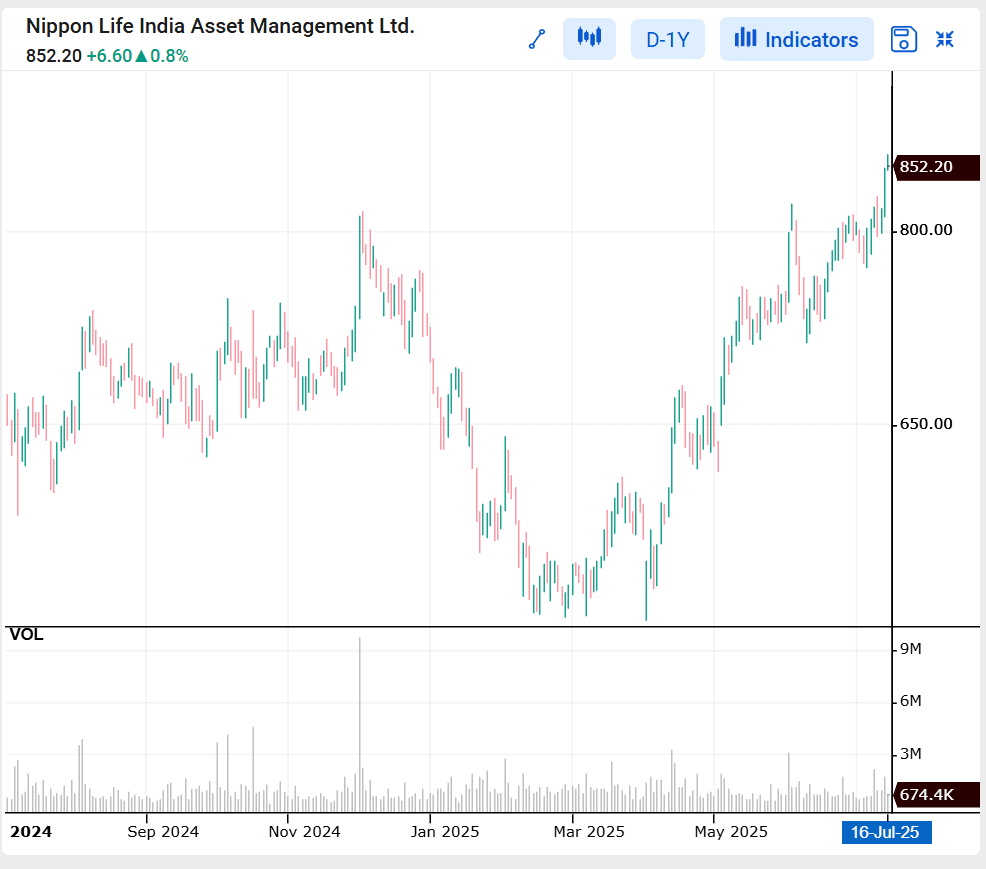Click the 6M volume axis label
This screenshot has width=986, height=869.
tap(911, 701)
